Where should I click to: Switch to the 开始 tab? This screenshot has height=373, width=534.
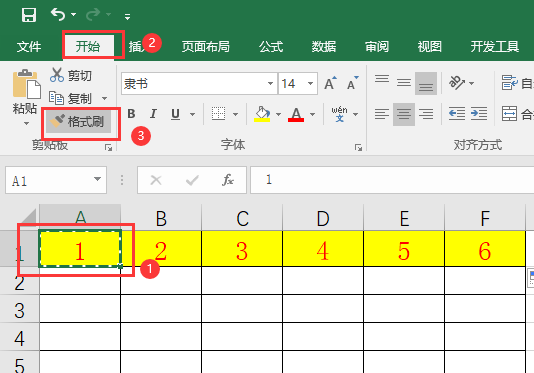click(88, 46)
